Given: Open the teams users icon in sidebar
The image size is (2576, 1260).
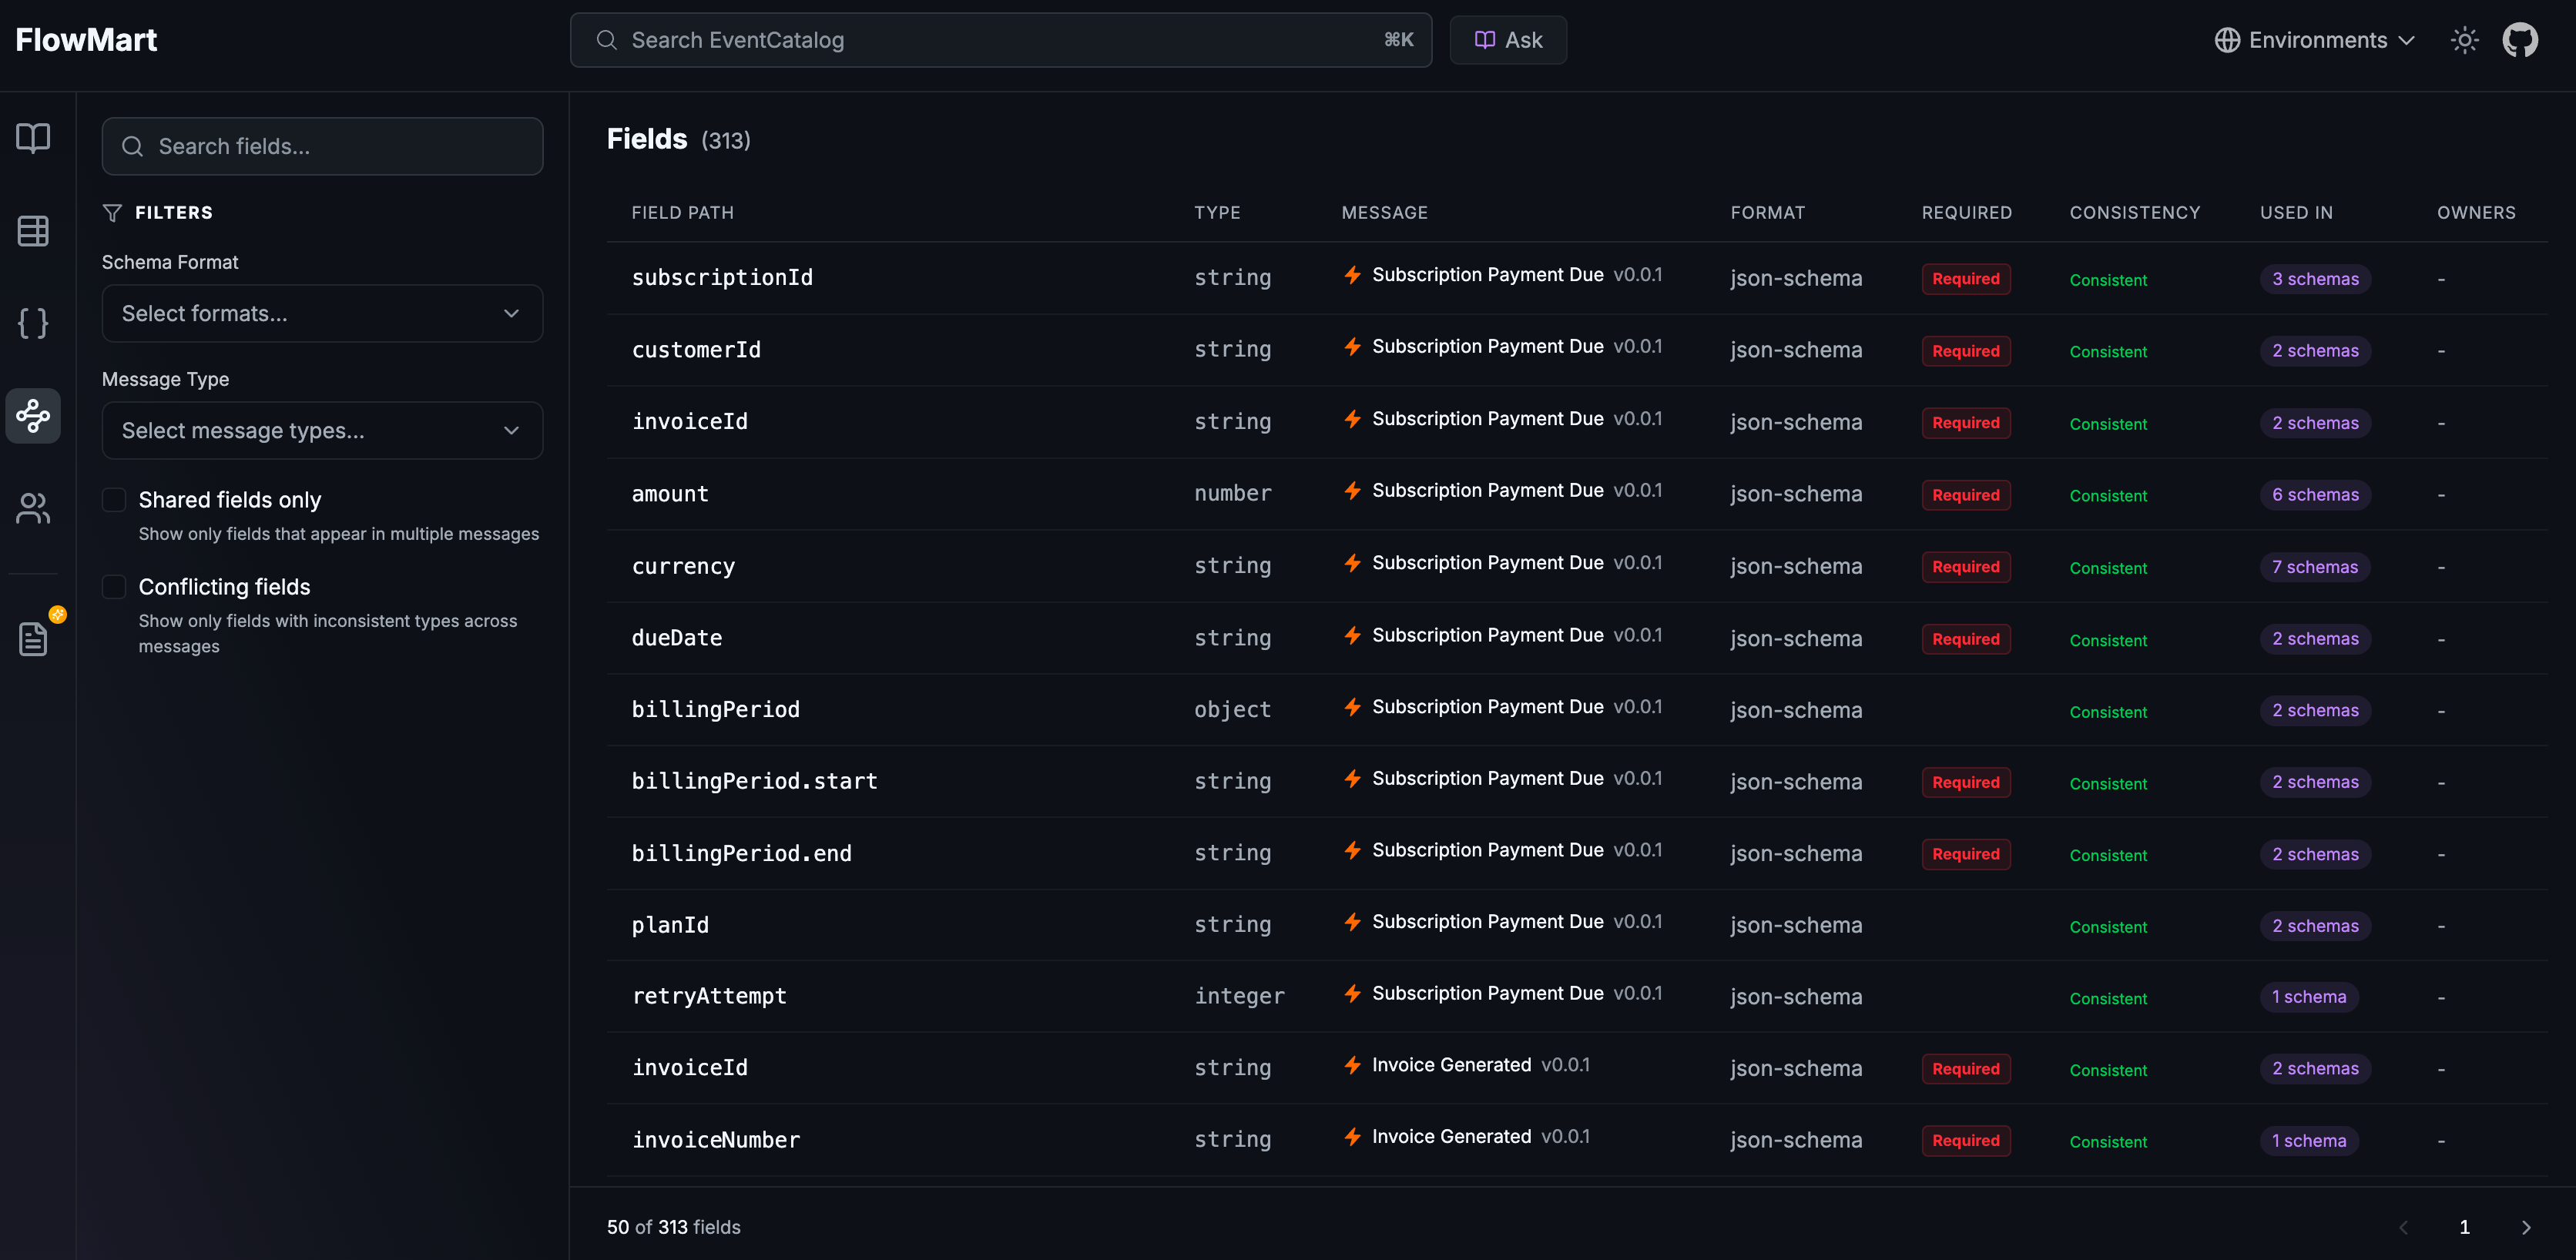Looking at the screenshot, I should point(33,508).
